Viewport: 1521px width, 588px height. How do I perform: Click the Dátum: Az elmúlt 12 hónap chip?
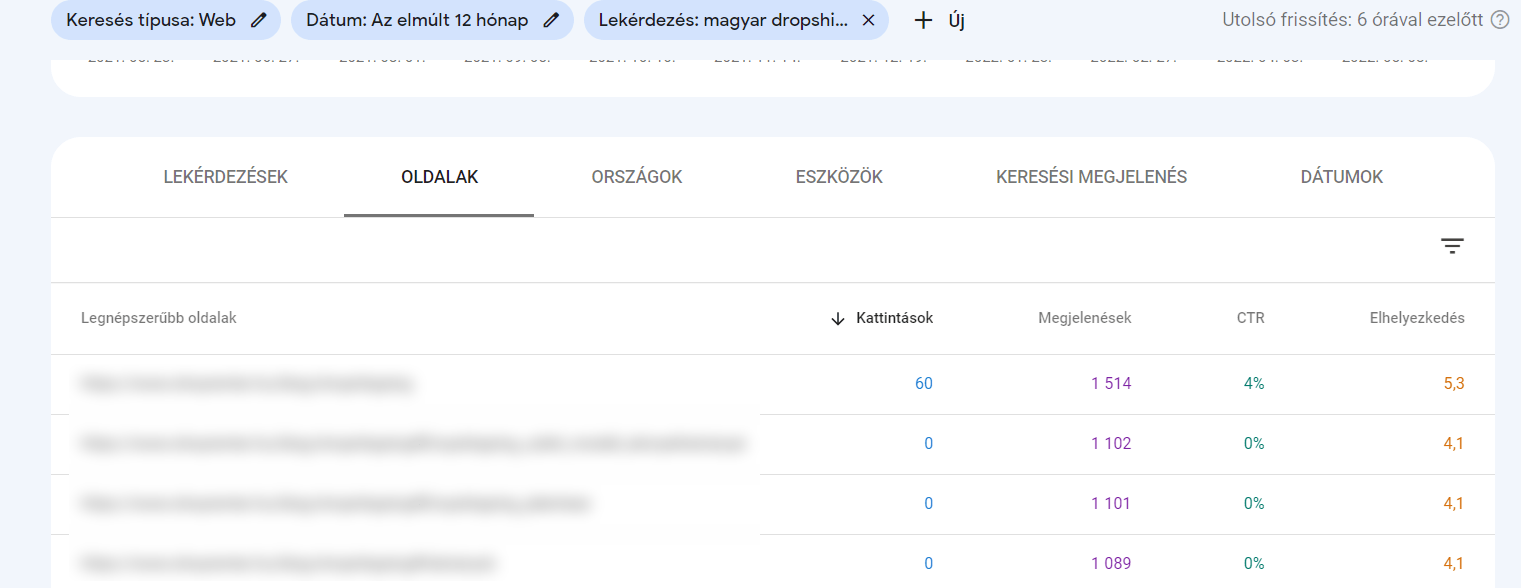(432, 20)
